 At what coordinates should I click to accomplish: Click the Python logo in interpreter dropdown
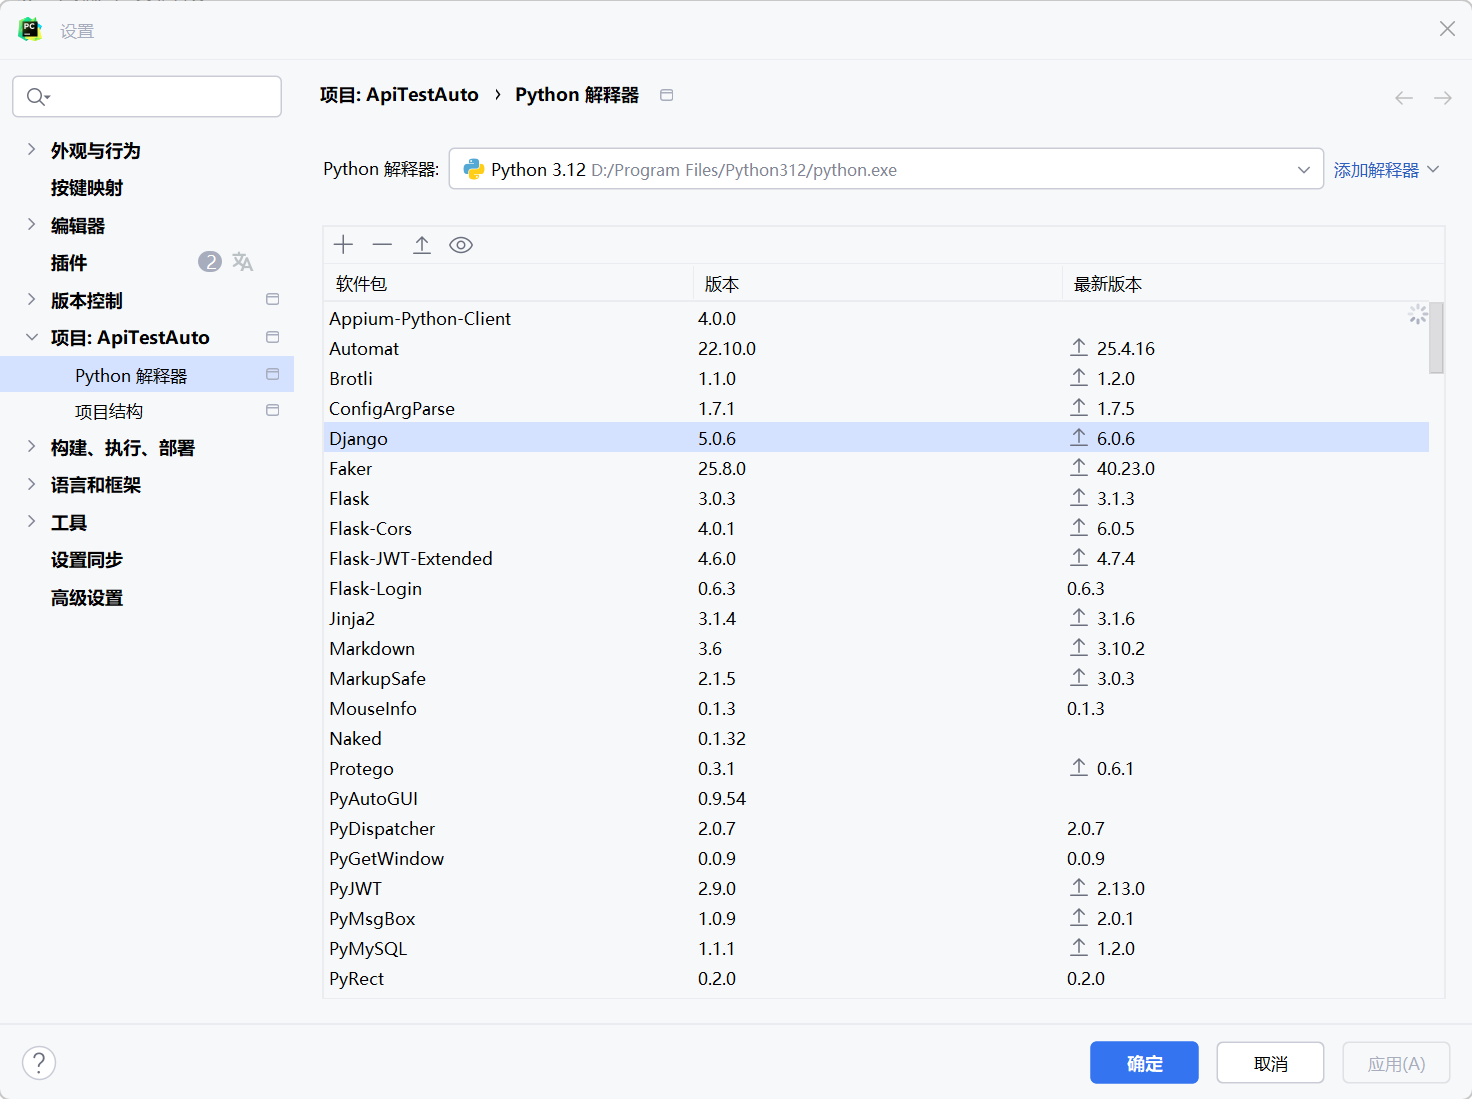[474, 169]
